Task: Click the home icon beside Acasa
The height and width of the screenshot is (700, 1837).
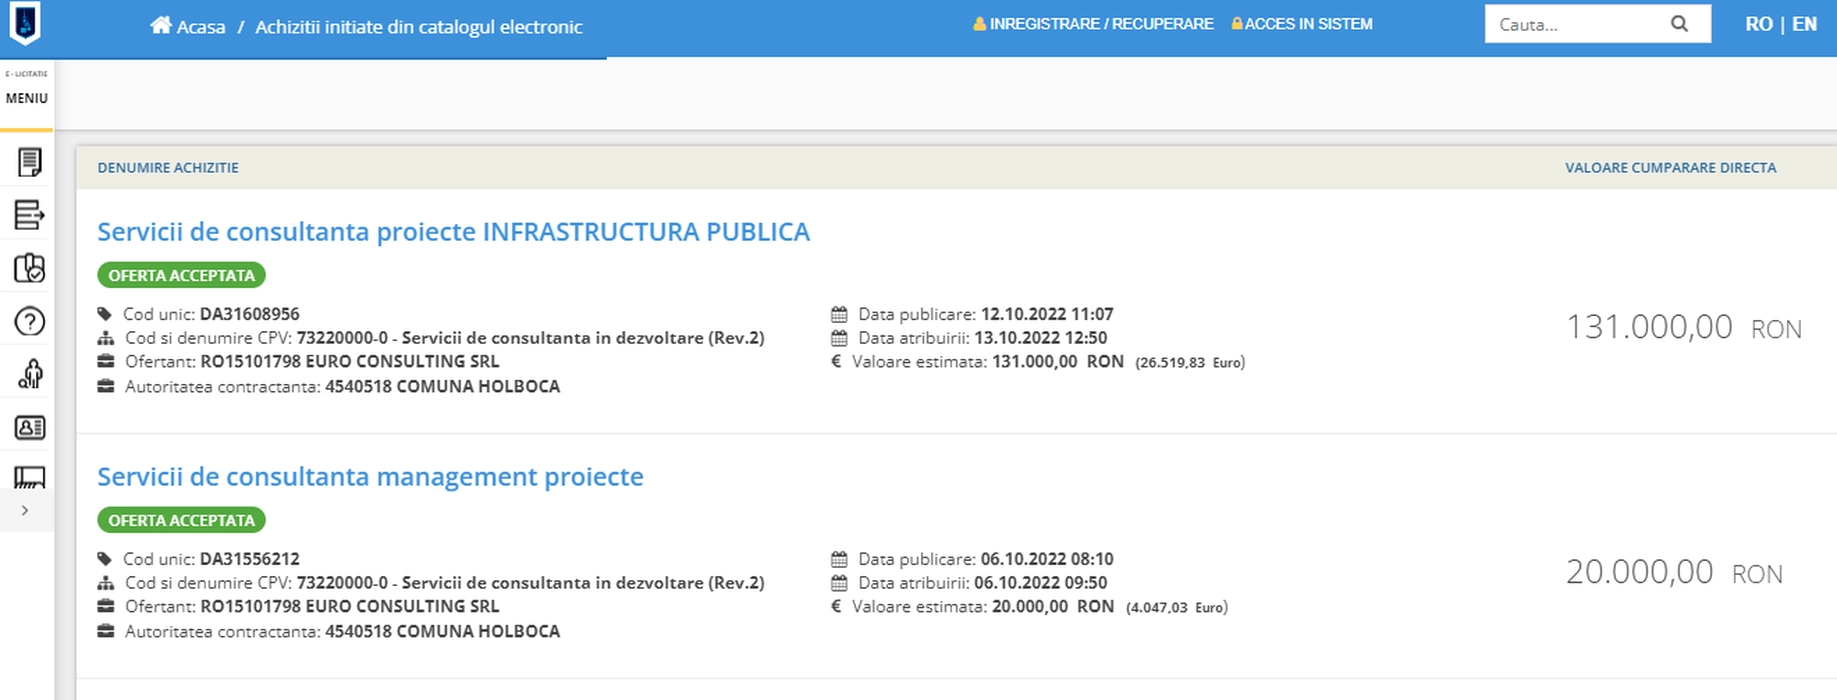Action: [160, 25]
